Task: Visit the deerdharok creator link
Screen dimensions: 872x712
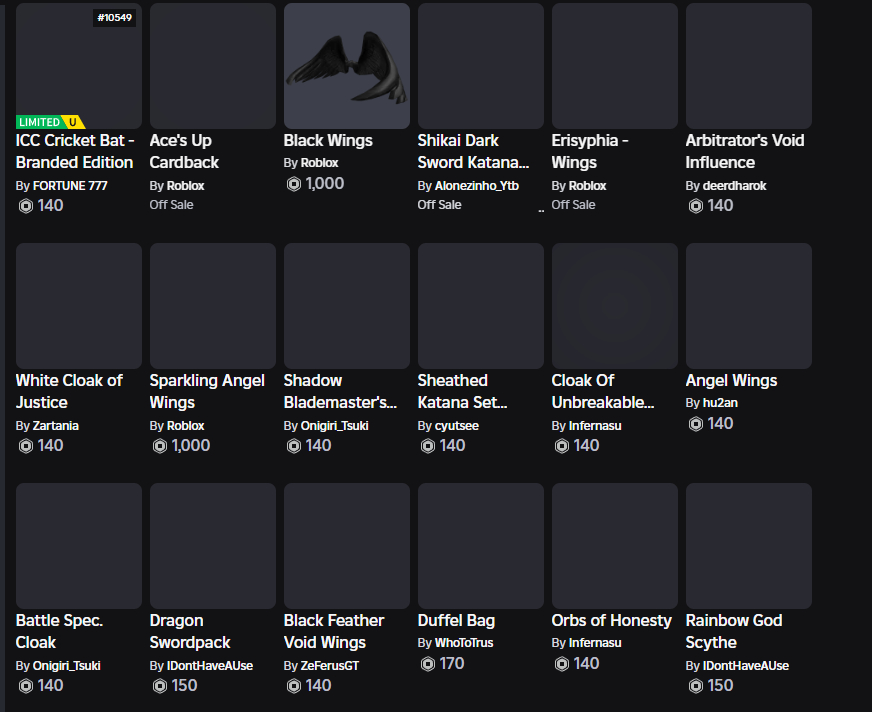Action: tap(734, 186)
